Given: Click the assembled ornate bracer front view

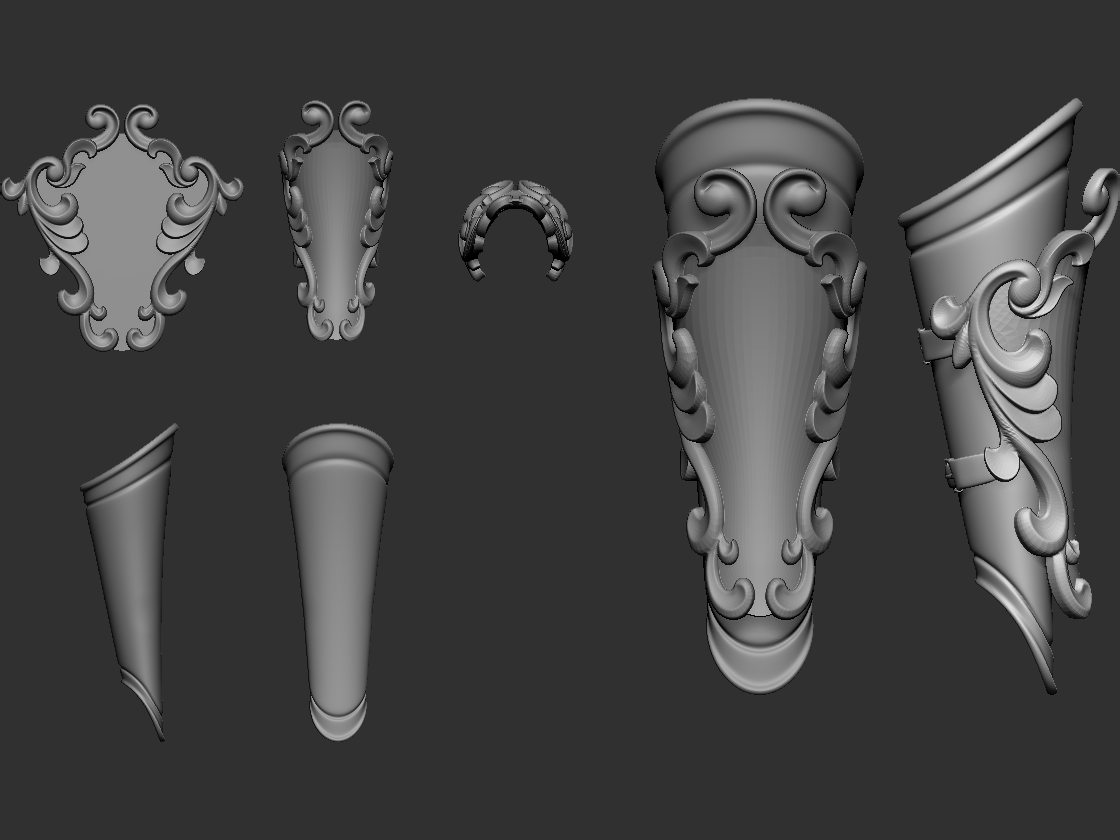Looking at the screenshot, I should (x=759, y=396).
